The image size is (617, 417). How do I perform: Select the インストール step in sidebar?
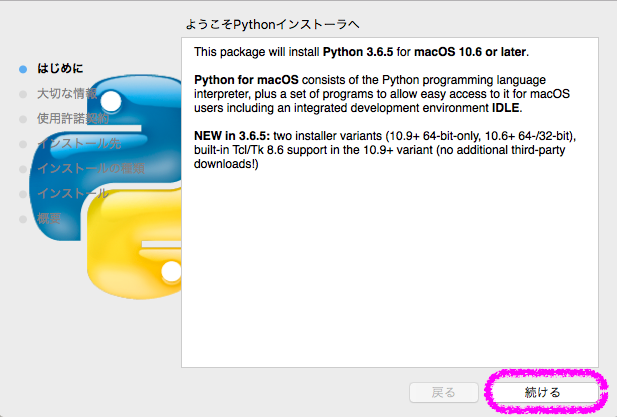(x=72, y=194)
